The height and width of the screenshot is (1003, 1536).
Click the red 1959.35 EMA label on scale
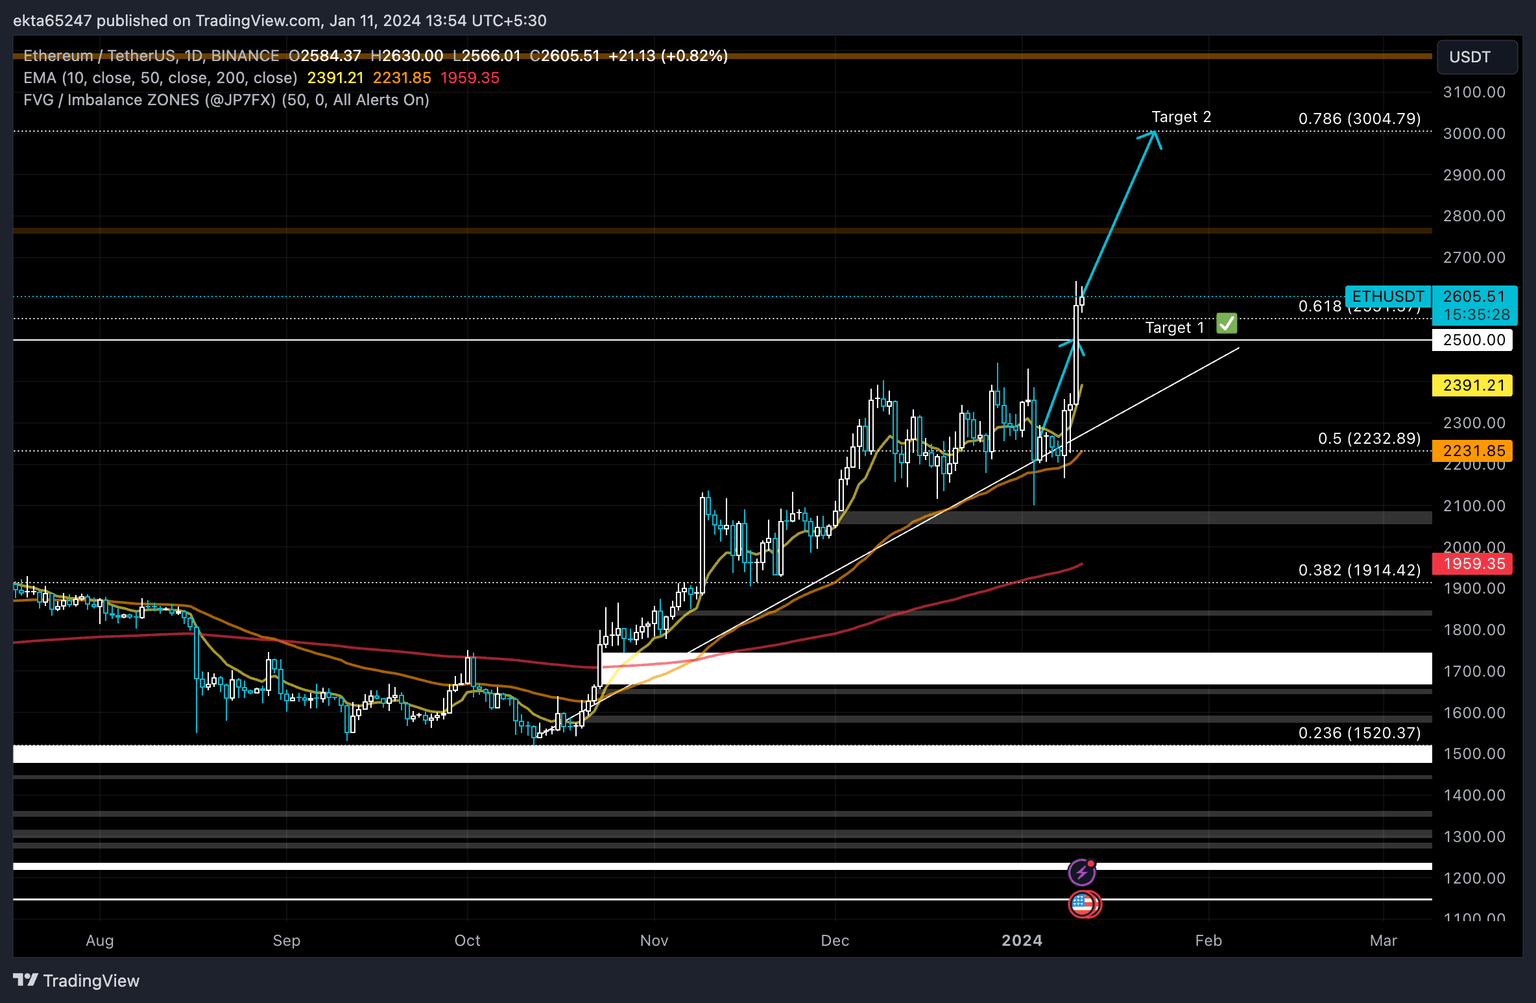[x=1471, y=564]
